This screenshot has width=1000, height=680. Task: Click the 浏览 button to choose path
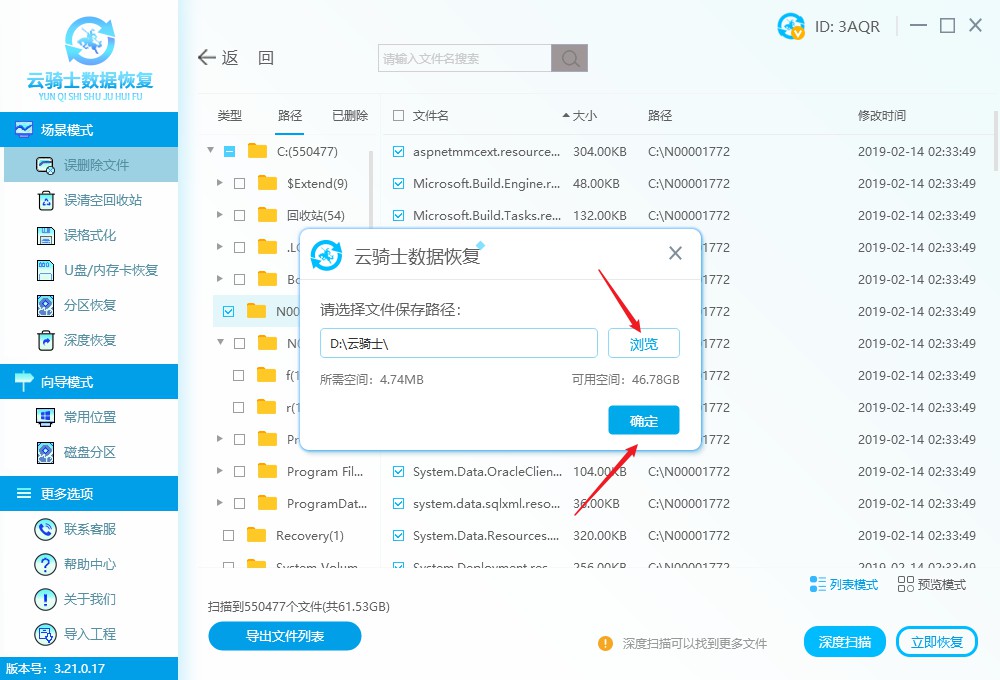643,343
